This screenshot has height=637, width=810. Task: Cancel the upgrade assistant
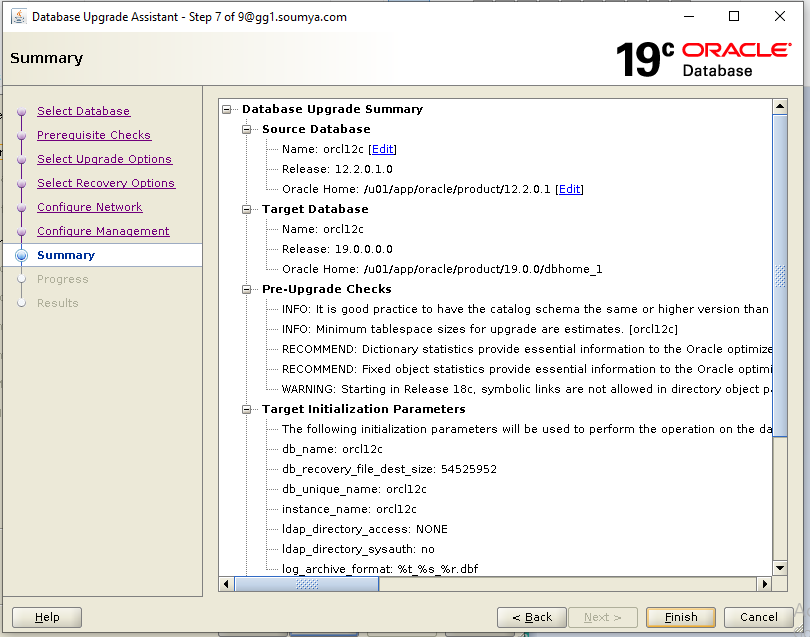pos(758,617)
